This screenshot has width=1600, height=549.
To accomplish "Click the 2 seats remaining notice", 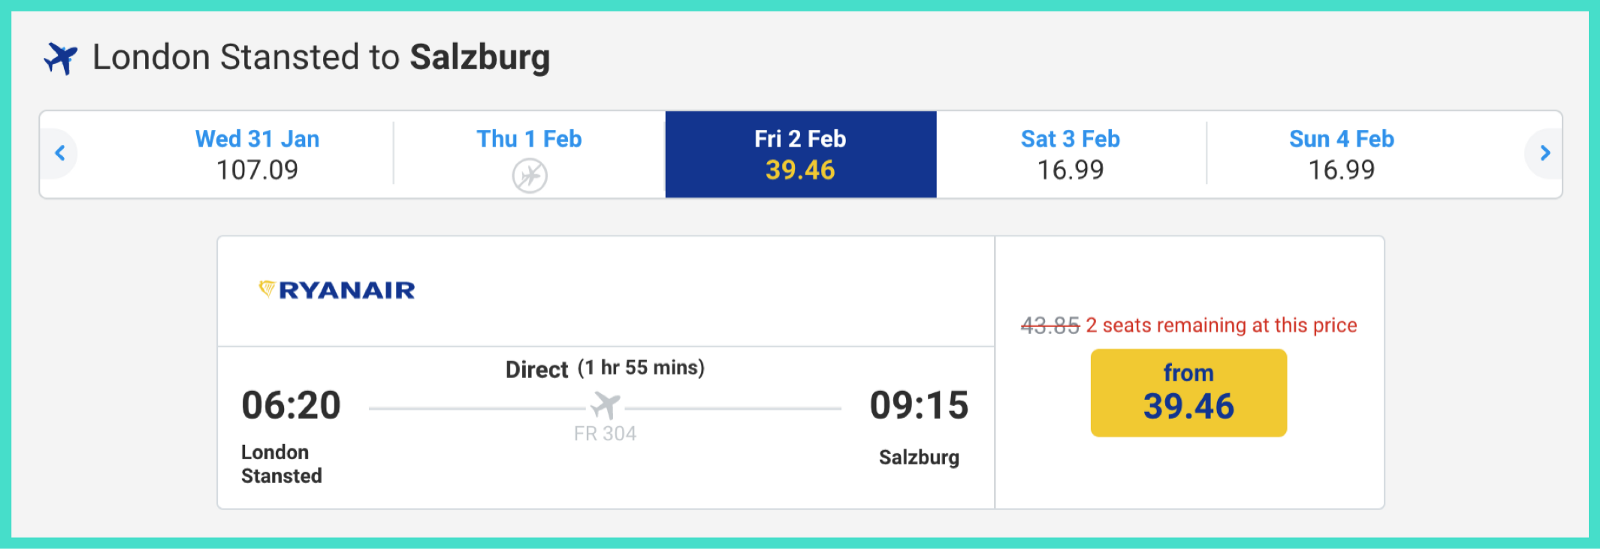I will (x=1221, y=325).
